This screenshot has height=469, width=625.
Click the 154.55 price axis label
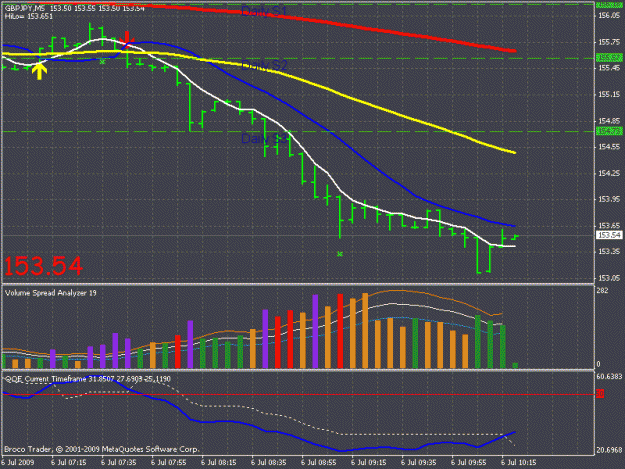tap(609, 147)
